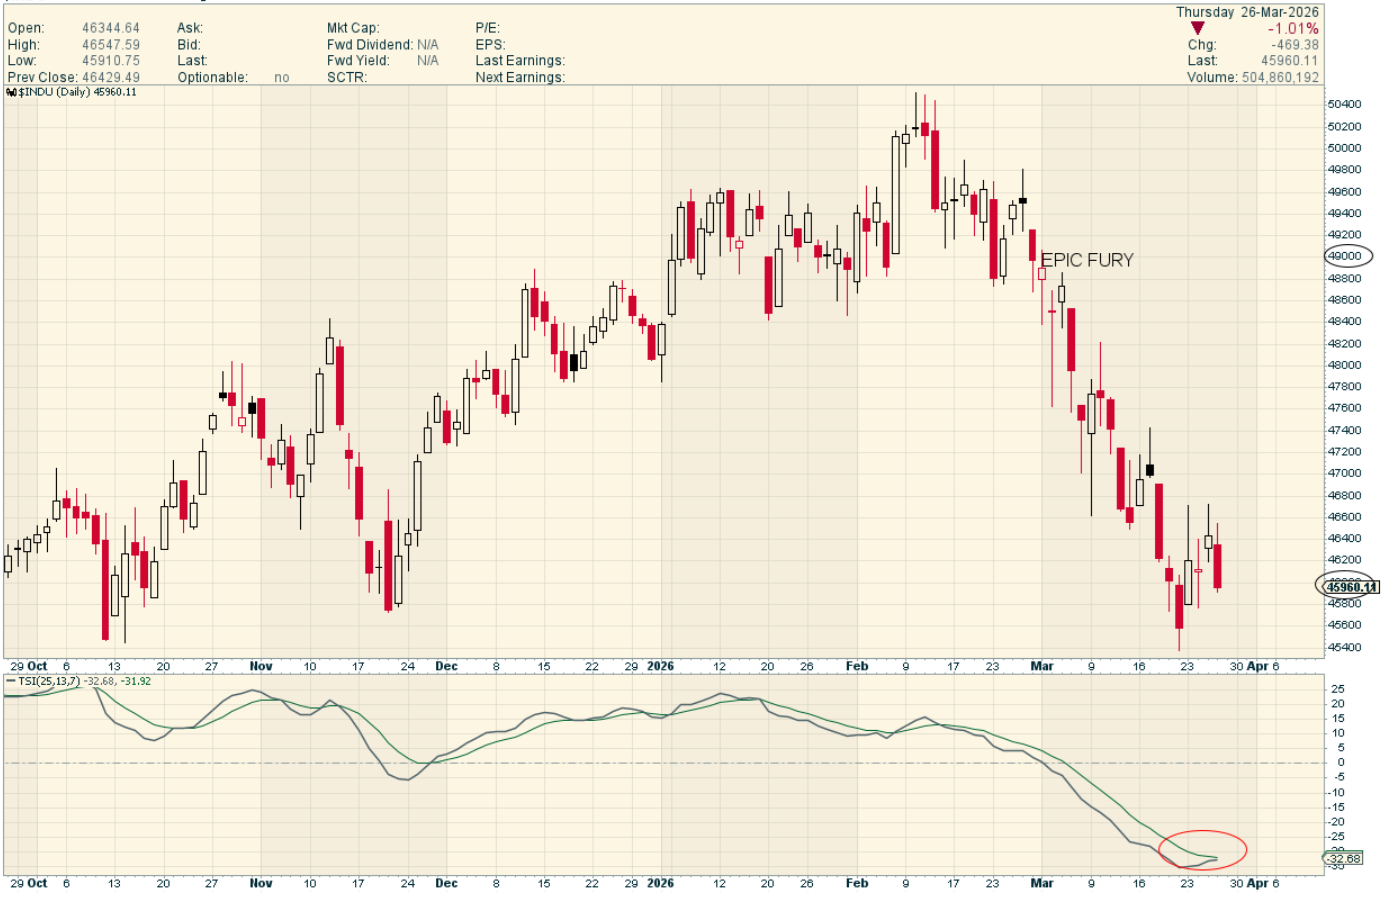
Task: Click the EPIC FURY chart annotation
Action: (x=1087, y=260)
